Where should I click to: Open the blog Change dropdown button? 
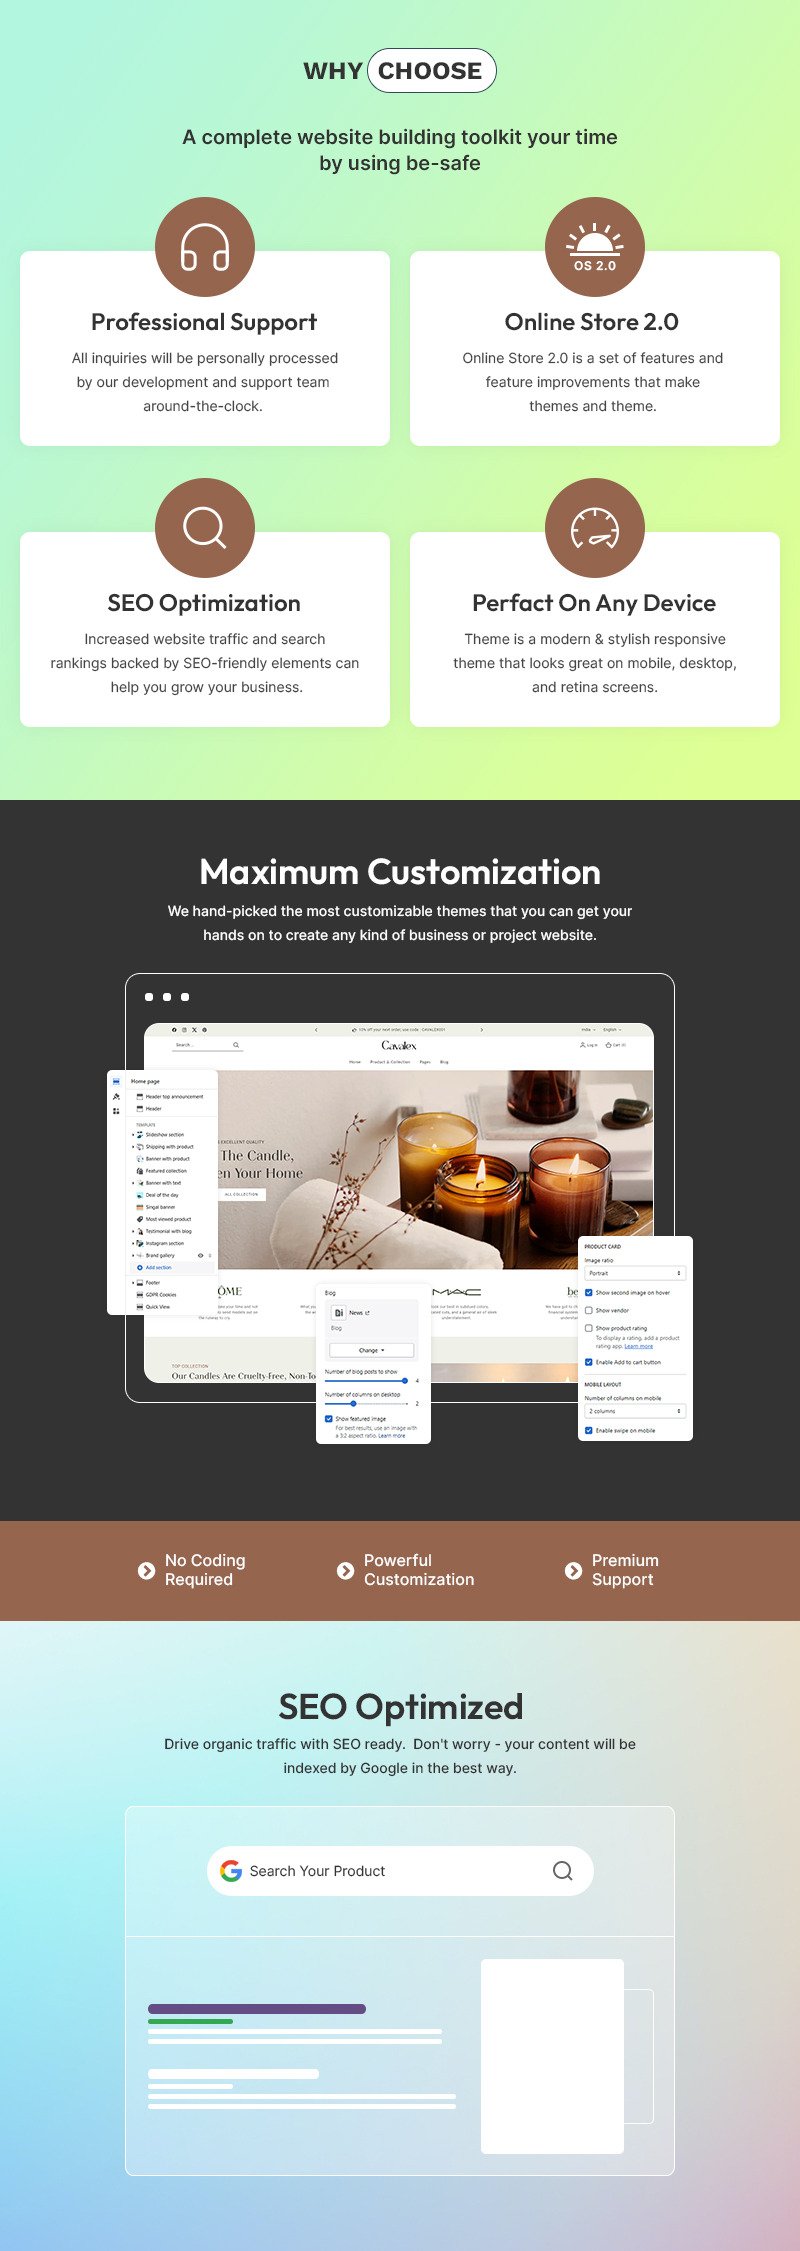point(371,1350)
